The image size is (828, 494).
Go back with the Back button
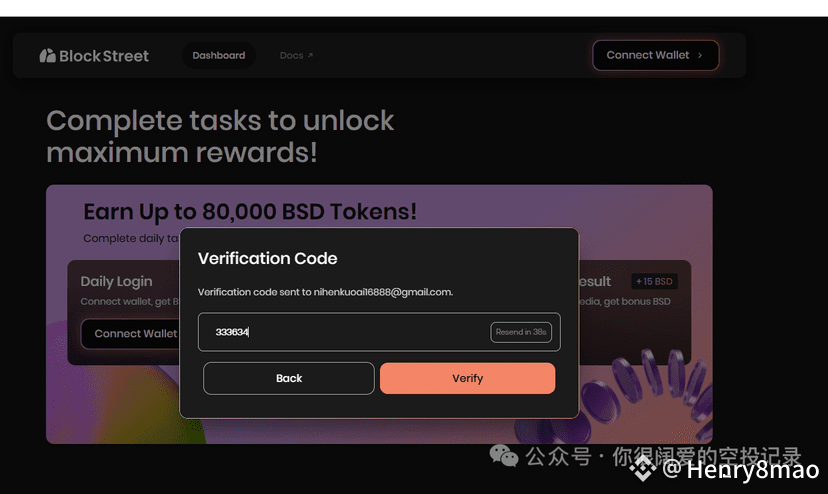click(289, 378)
